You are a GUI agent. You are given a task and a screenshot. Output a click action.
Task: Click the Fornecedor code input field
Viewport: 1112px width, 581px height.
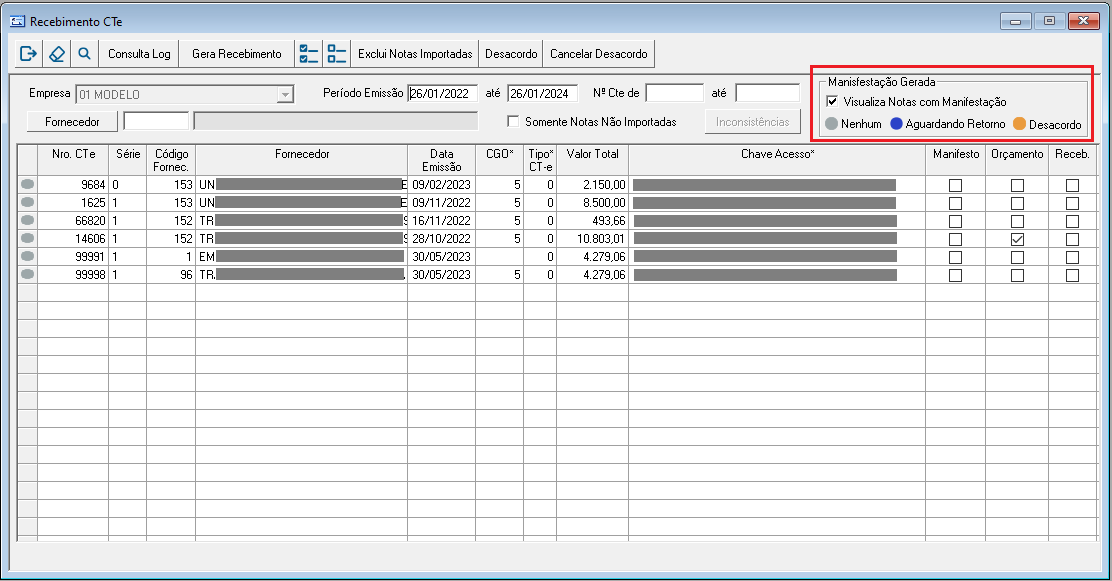tap(156, 121)
